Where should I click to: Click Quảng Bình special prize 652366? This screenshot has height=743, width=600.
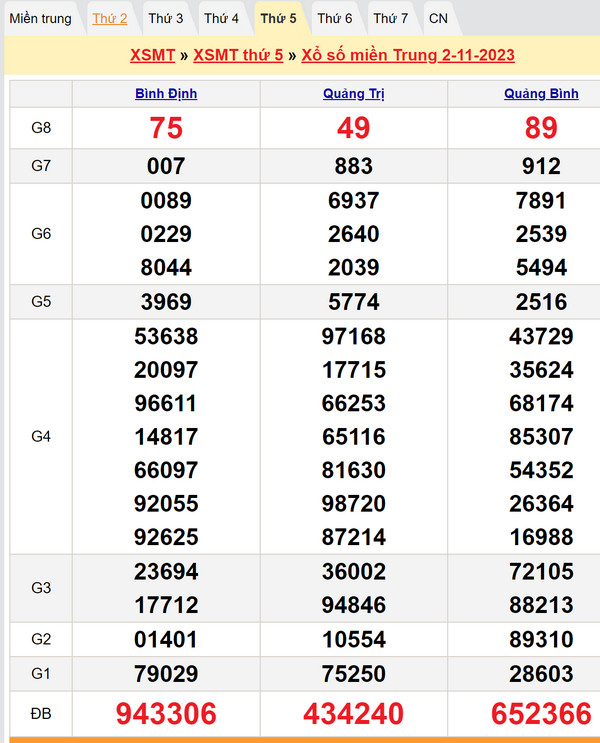coord(541,713)
